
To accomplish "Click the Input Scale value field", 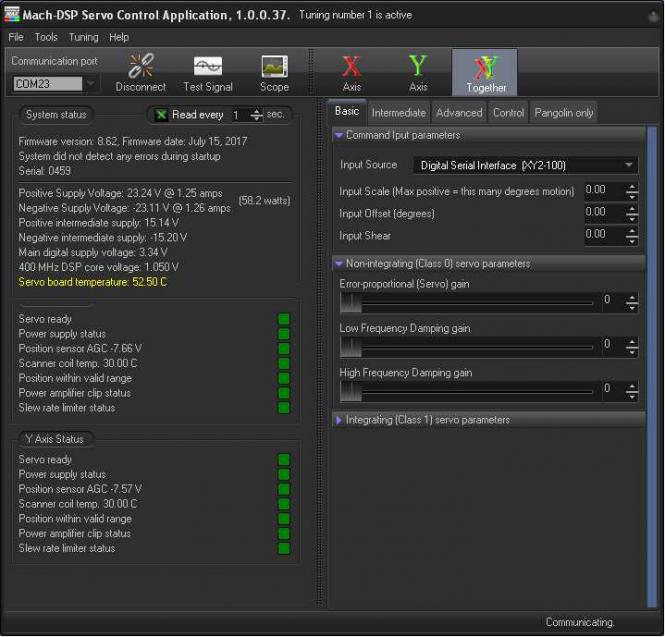I will coord(605,190).
